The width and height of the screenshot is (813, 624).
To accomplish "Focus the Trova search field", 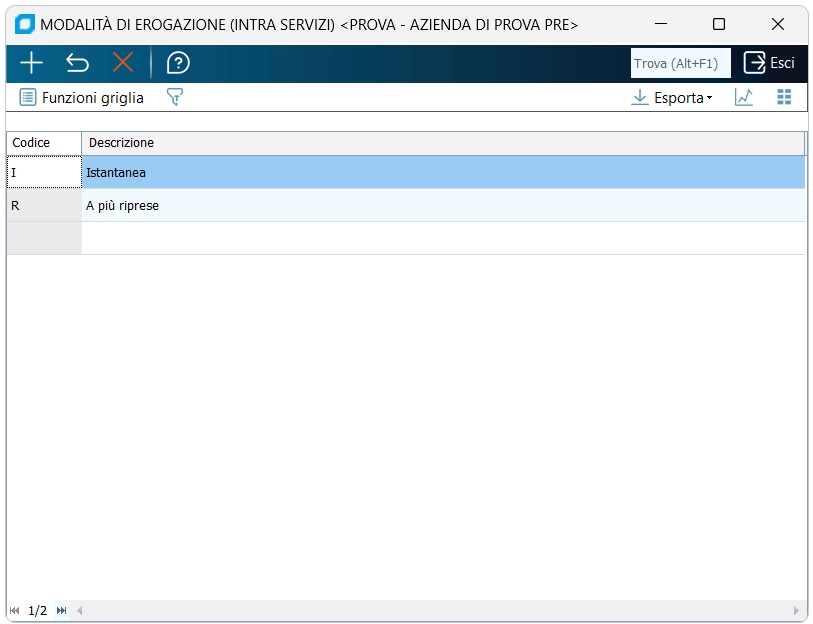I will click(680, 63).
